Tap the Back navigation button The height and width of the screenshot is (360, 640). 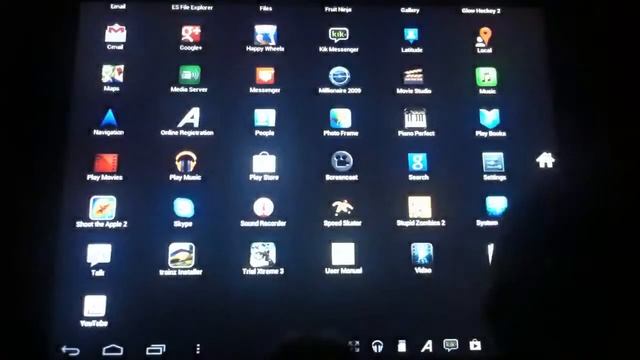[x=70, y=350]
